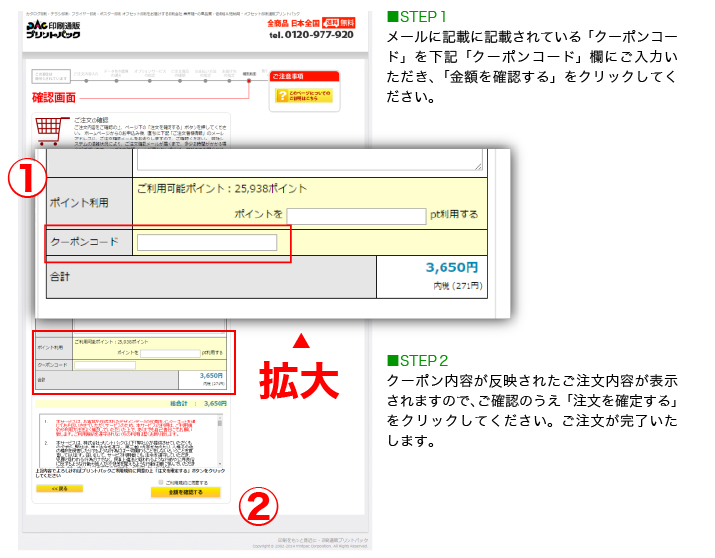The height and width of the screenshot is (558, 715).
Task: Click the enlarged total price 3,650円
Action: tap(451, 268)
